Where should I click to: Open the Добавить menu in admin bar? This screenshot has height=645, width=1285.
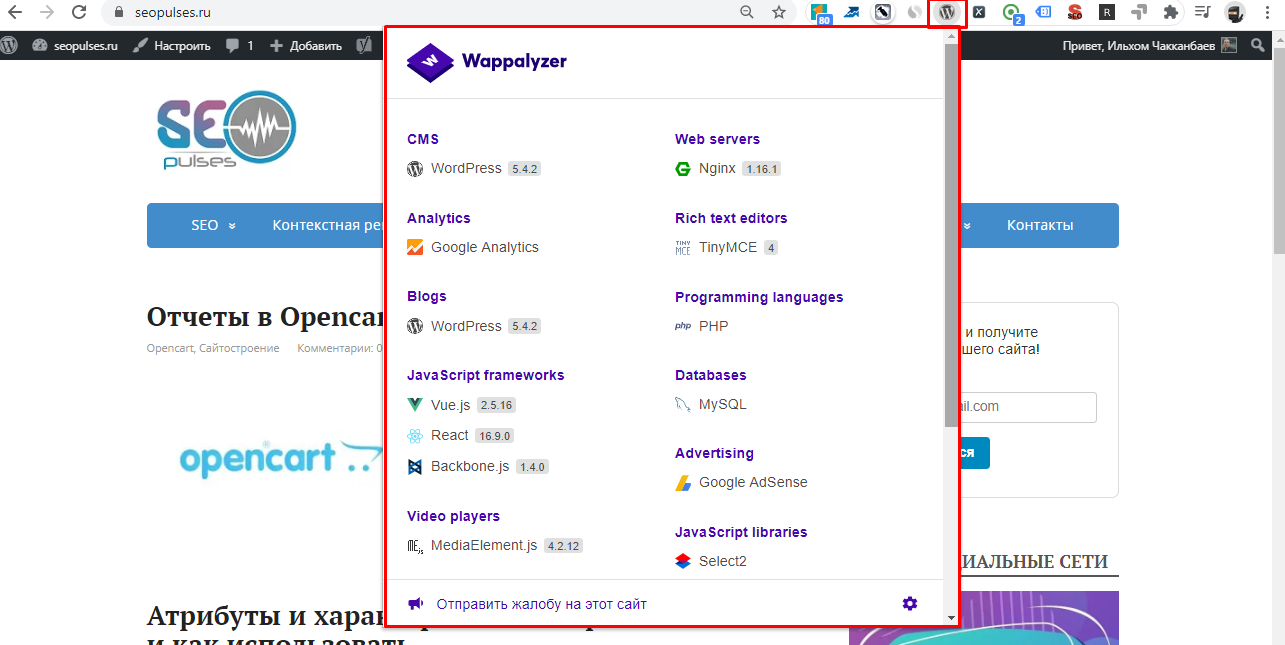pyautogui.click(x=306, y=45)
